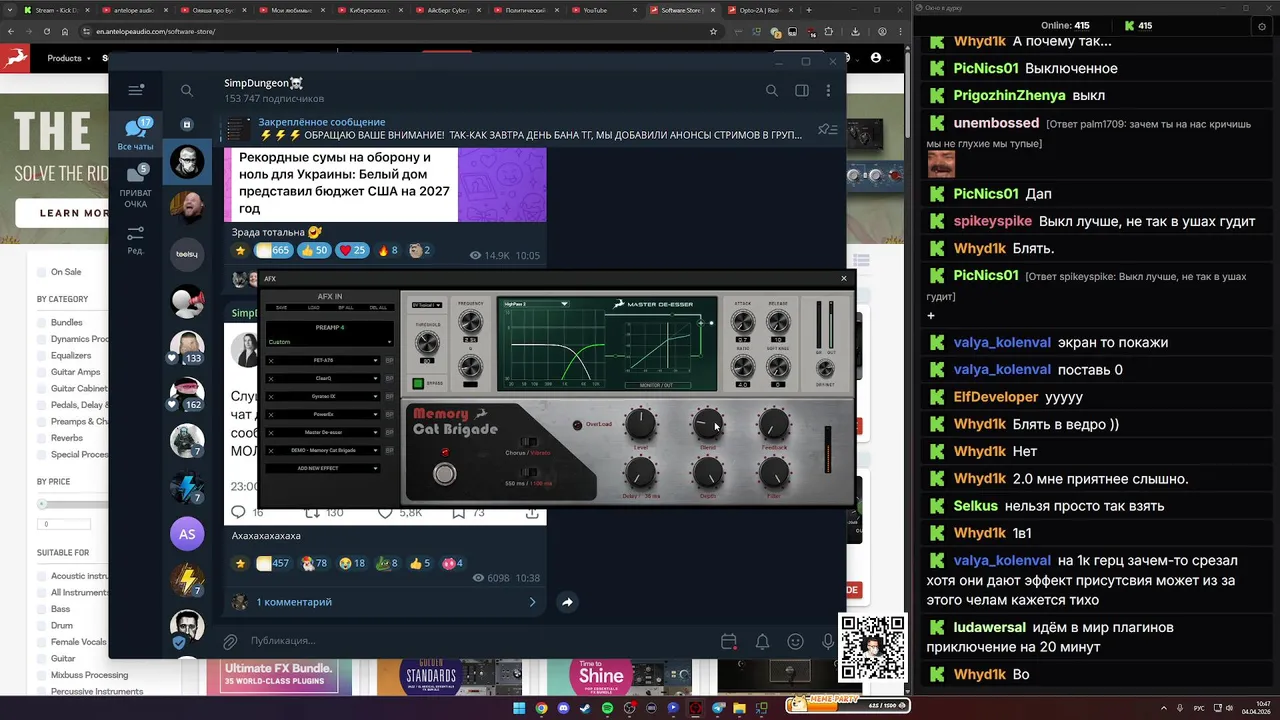Image resolution: width=1280 pixels, height=720 pixels.
Task: Click Discord icon in the taskbar
Action: [x=563, y=708]
